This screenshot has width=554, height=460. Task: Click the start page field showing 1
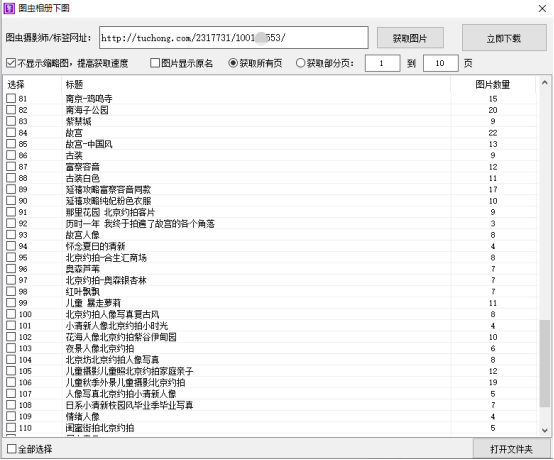tap(382, 63)
